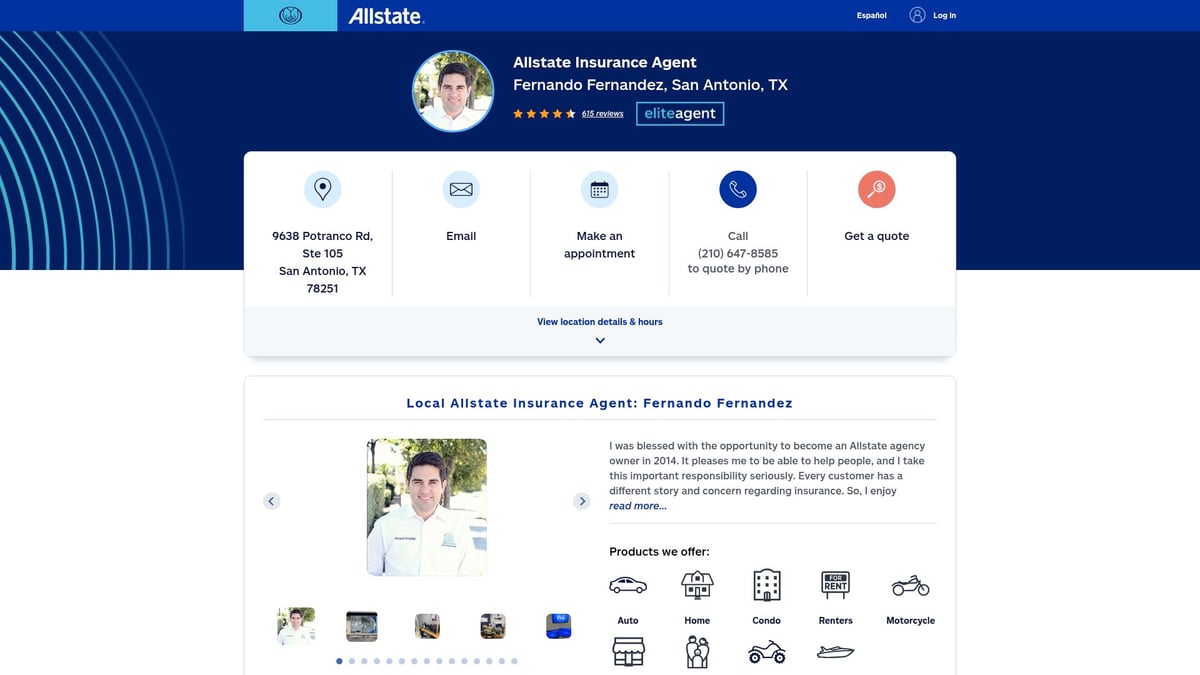1200x675 pixels.
Task: Click the ATV product icon
Action: (x=766, y=652)
